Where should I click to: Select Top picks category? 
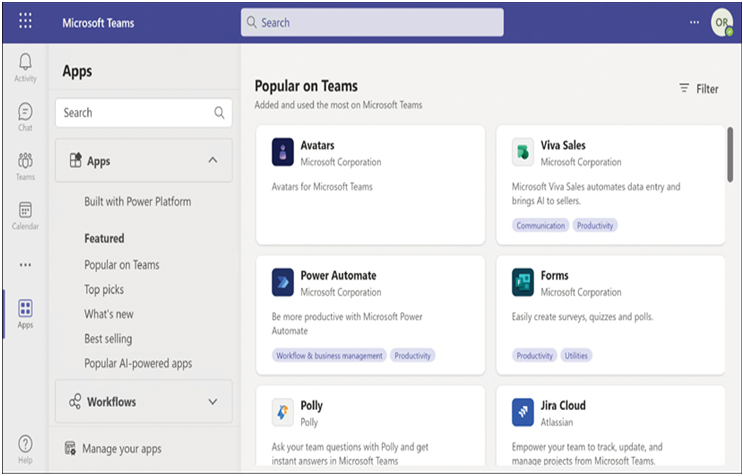104,289
